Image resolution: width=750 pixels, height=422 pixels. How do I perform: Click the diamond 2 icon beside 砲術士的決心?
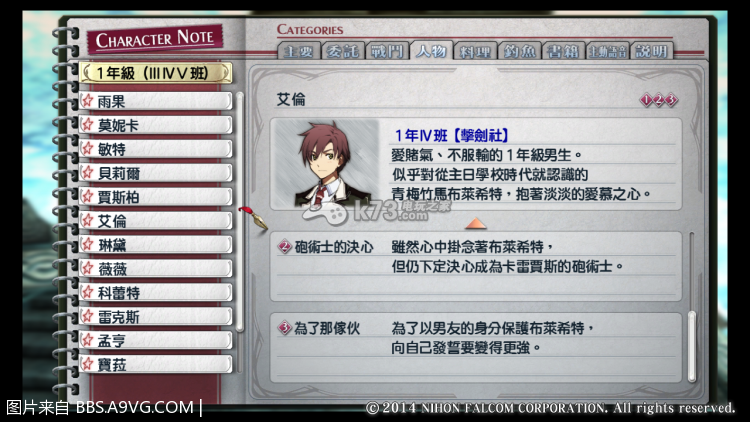(285, 247)
